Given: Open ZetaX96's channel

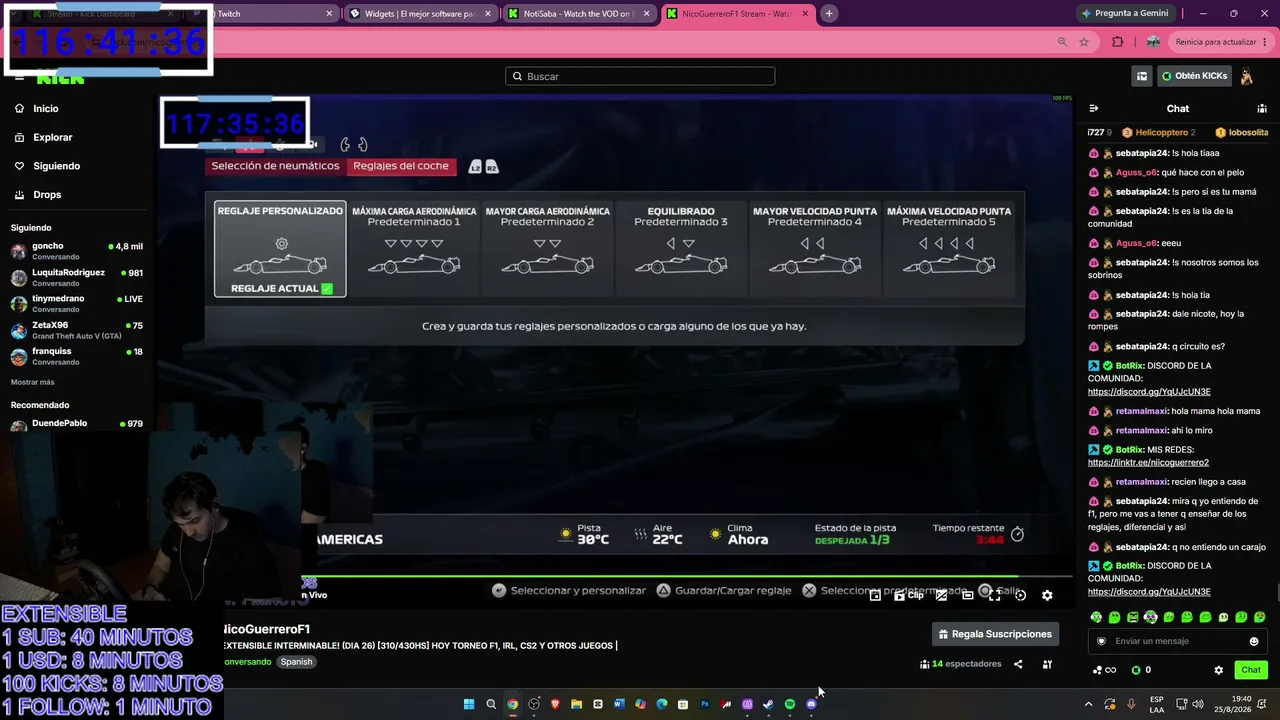Looking at the screenshot, I should pos(76,330).
